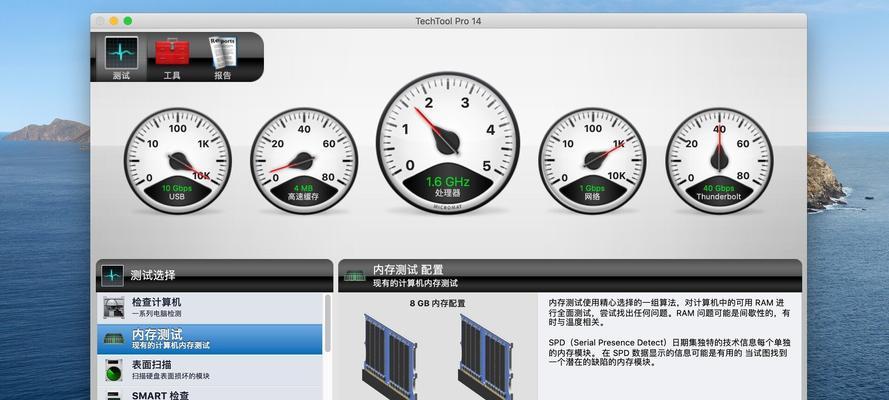
Task: Select 表面扫描 in the test list
Action: [x=210, y=370]
